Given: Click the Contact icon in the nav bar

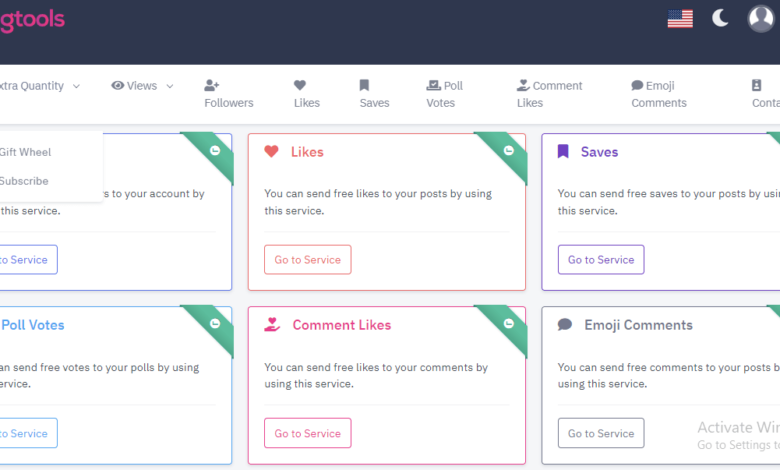Looking at the screenshot, I should (756, 86).
